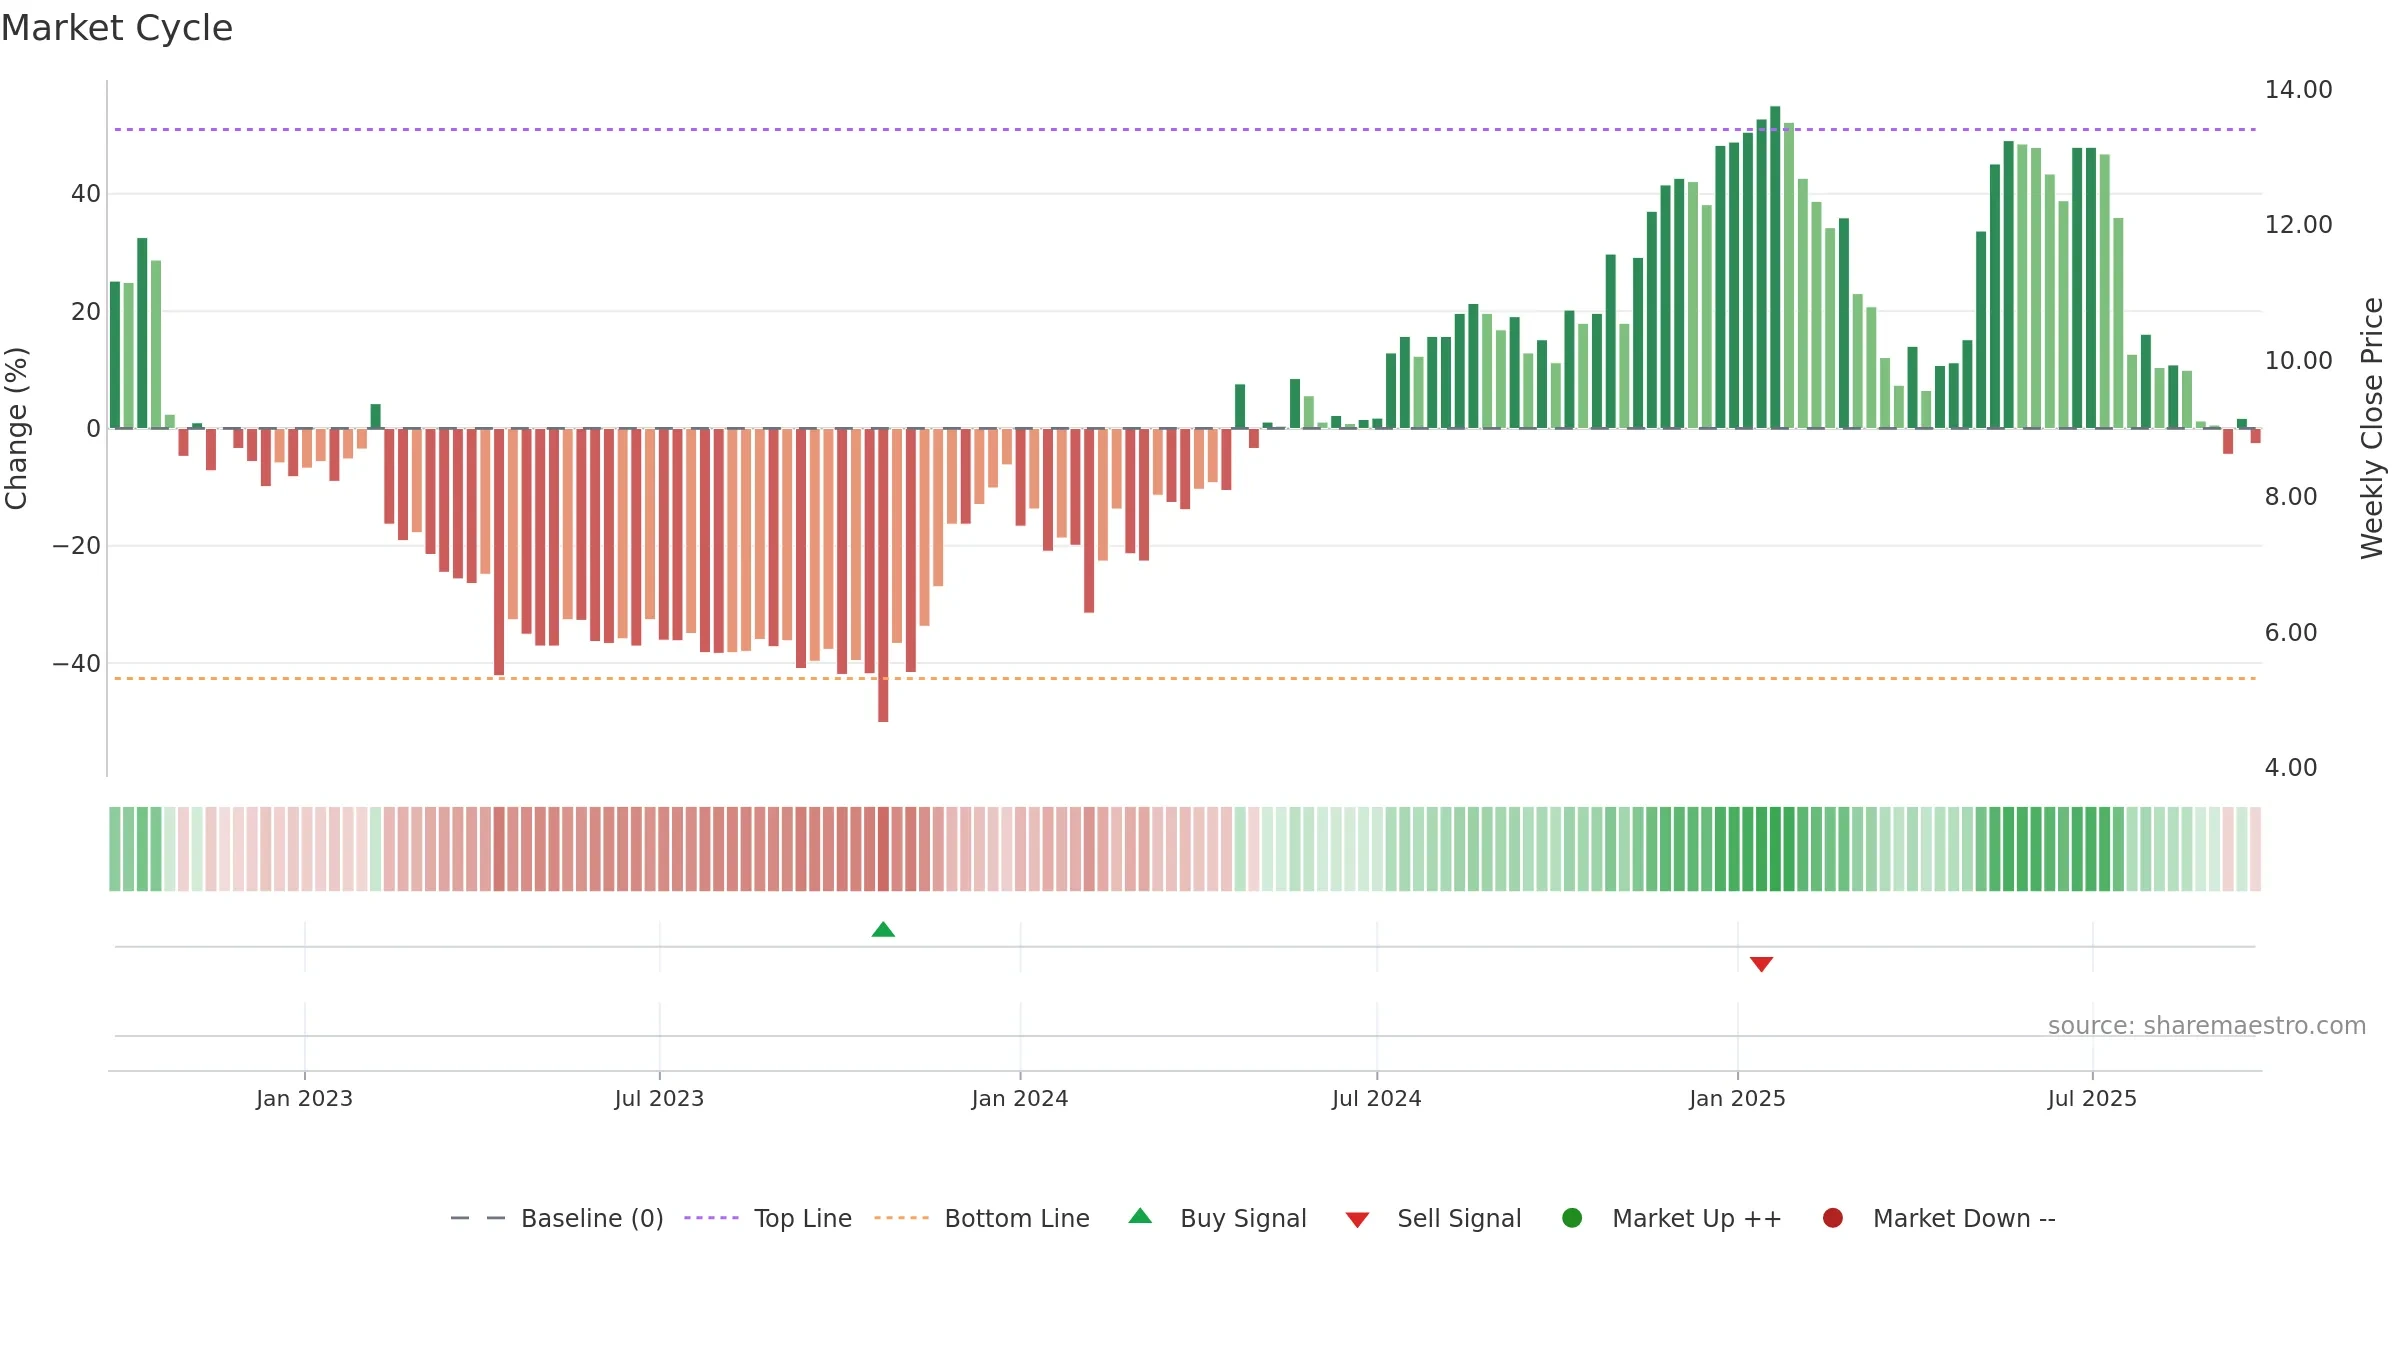The height and width of the screenshot is (1350, 2400).
Task: Click the green Buy Signal legend triangle icon
Action: pos(1140,1216)
